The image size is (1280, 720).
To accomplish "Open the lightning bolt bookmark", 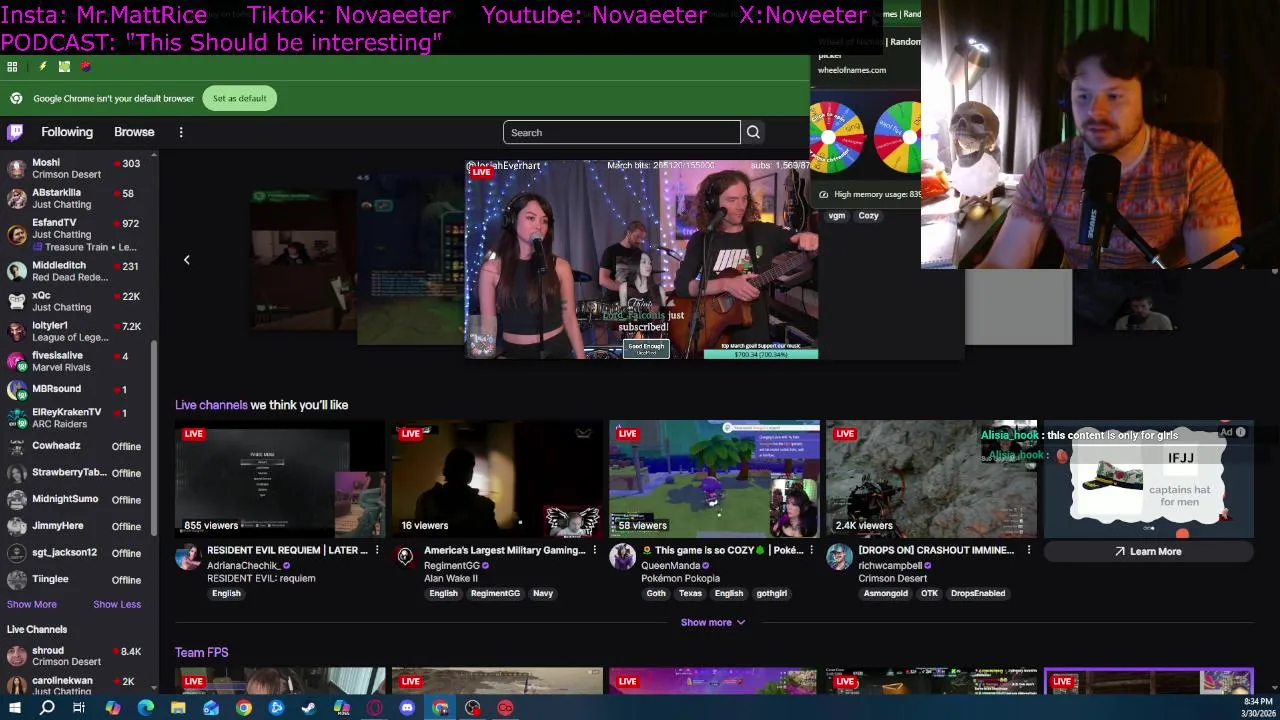I will (x=42, y=67).
